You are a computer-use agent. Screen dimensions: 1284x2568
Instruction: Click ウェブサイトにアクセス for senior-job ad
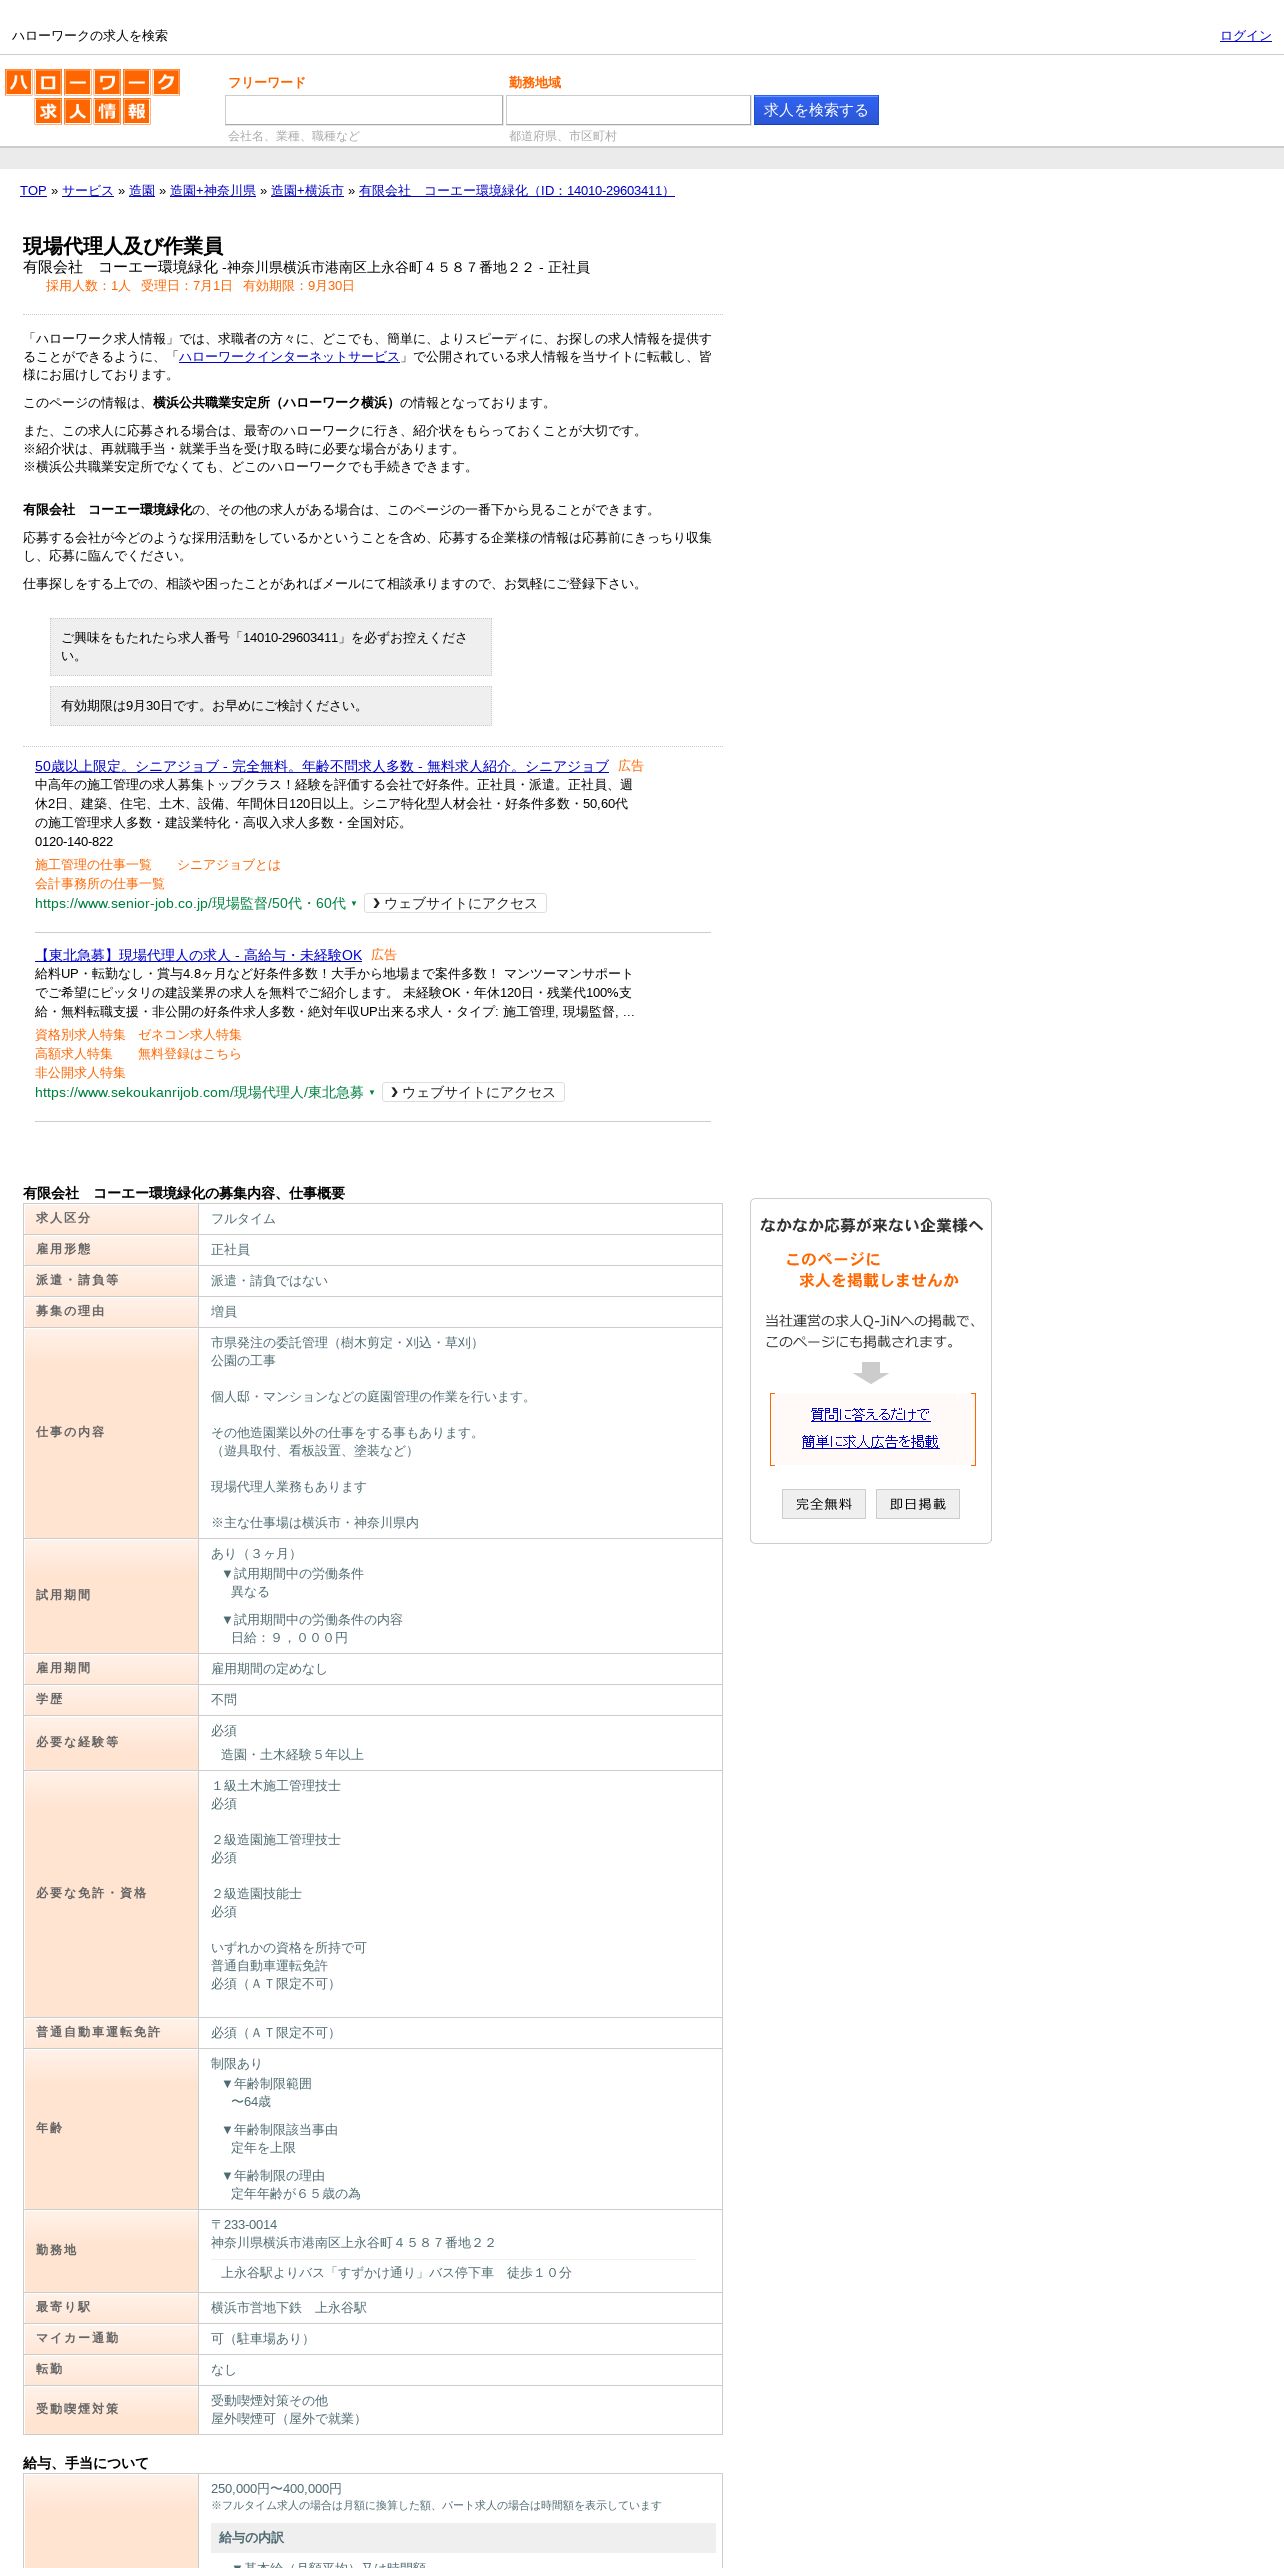[x=455, y=904]
